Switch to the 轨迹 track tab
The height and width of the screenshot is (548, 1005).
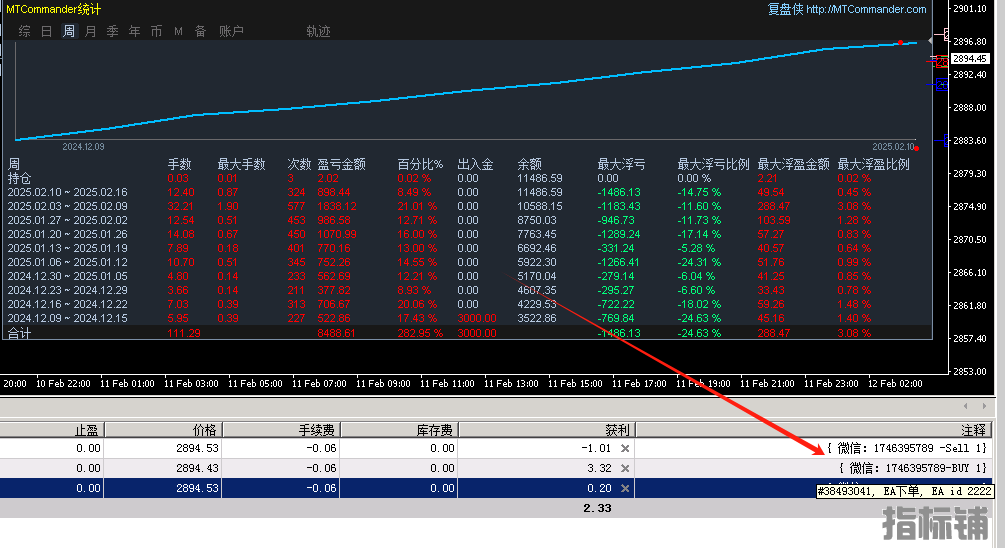pyautogui.click(x=318, y=31)
